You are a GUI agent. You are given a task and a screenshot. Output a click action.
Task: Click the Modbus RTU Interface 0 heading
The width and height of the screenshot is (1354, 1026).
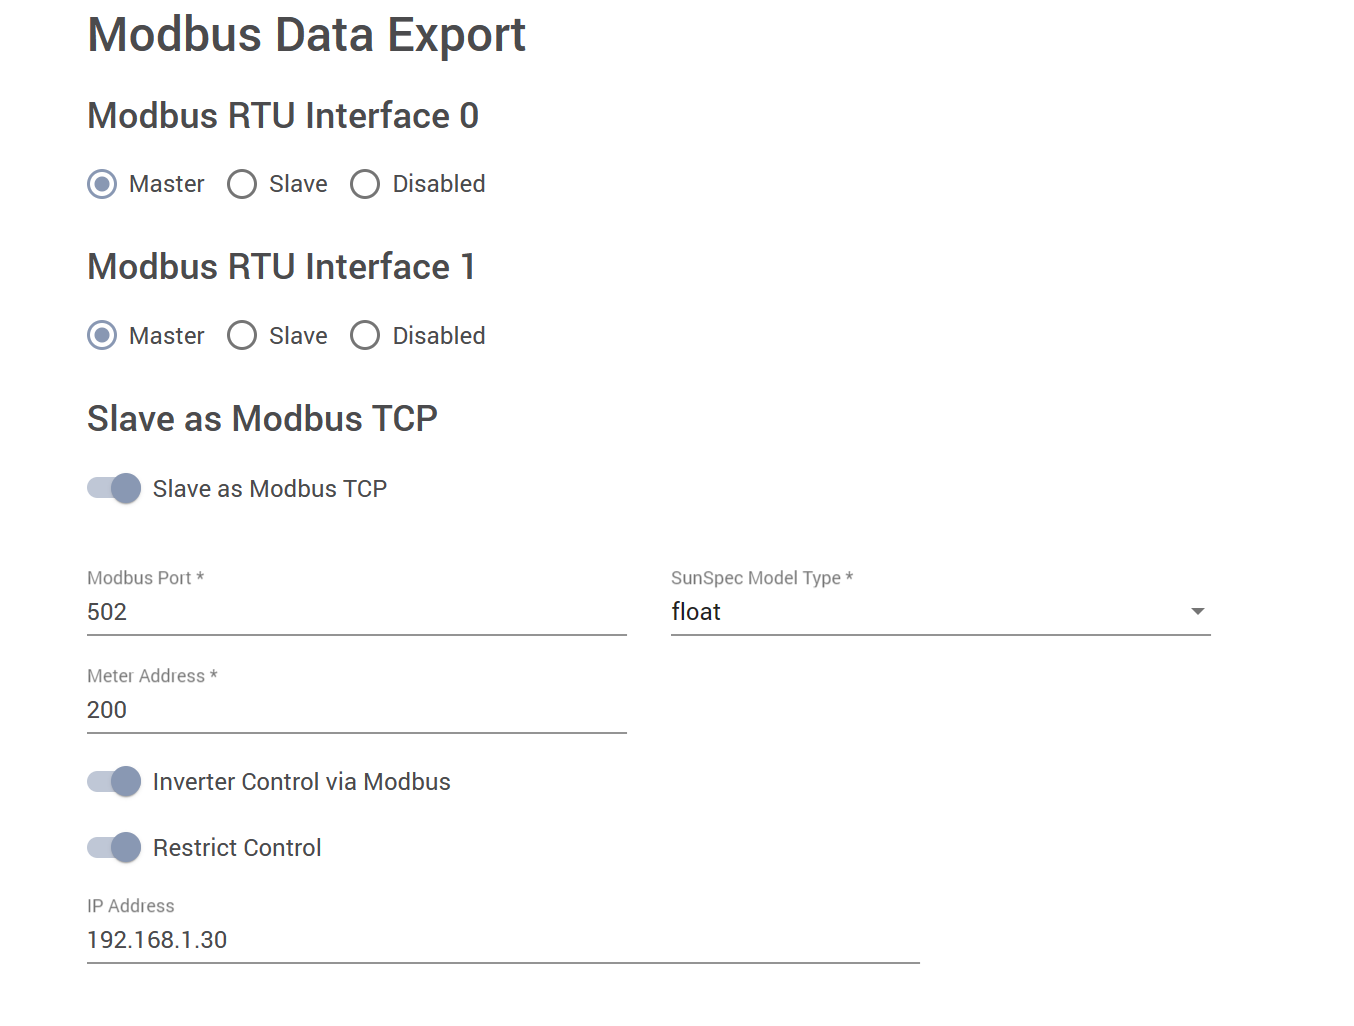point(283,116)
